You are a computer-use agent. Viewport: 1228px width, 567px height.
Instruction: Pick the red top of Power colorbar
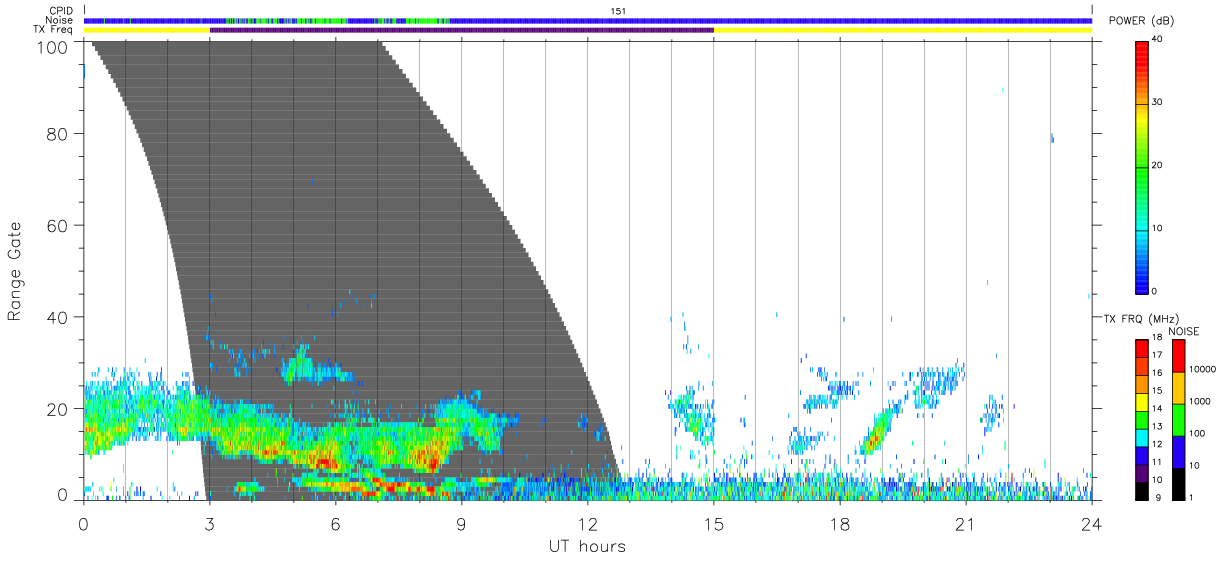point(1141,50)
